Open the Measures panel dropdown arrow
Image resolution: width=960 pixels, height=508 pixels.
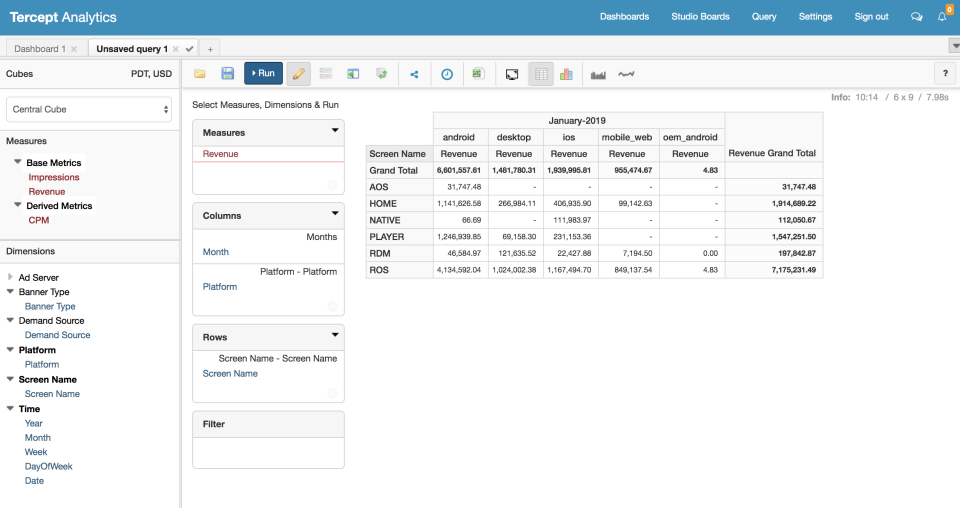(x=335, y=130)
